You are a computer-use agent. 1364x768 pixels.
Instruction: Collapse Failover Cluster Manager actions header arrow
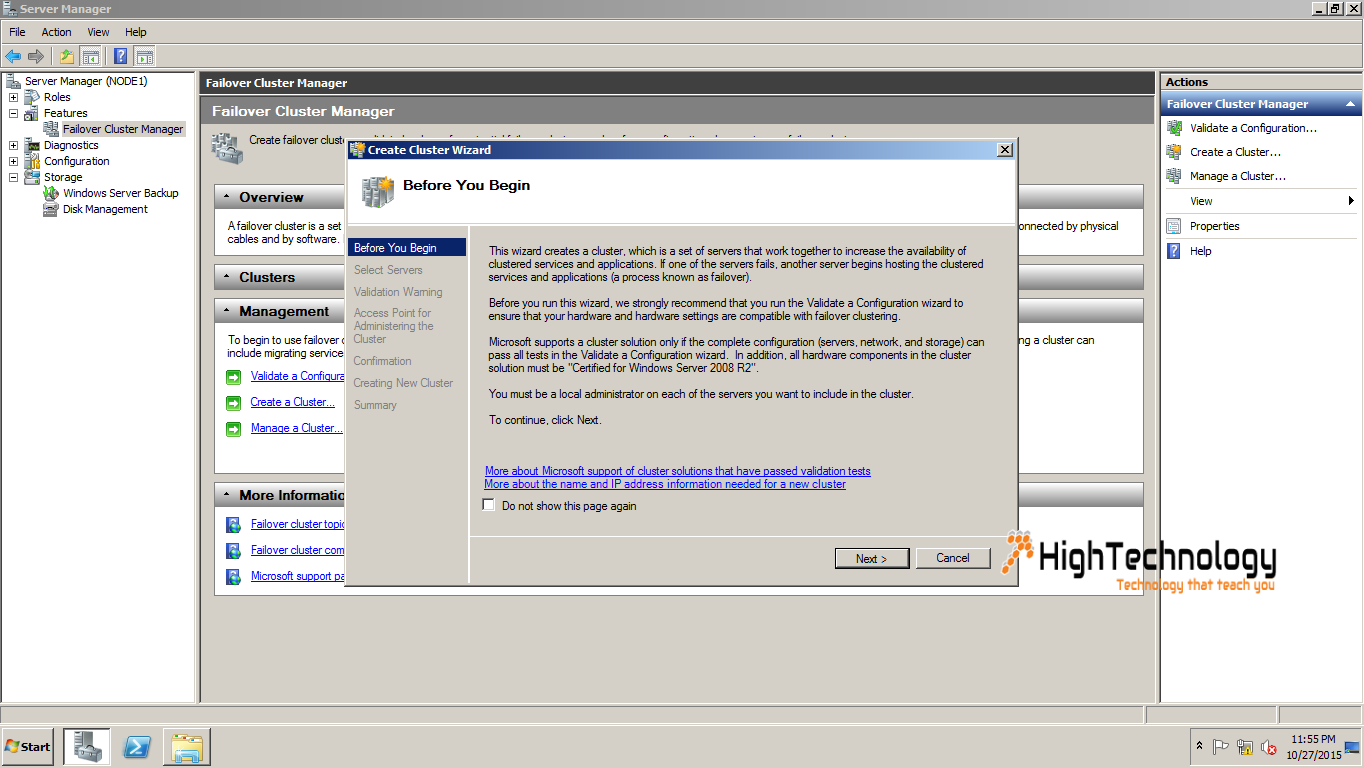click(x=1350, y=104)
